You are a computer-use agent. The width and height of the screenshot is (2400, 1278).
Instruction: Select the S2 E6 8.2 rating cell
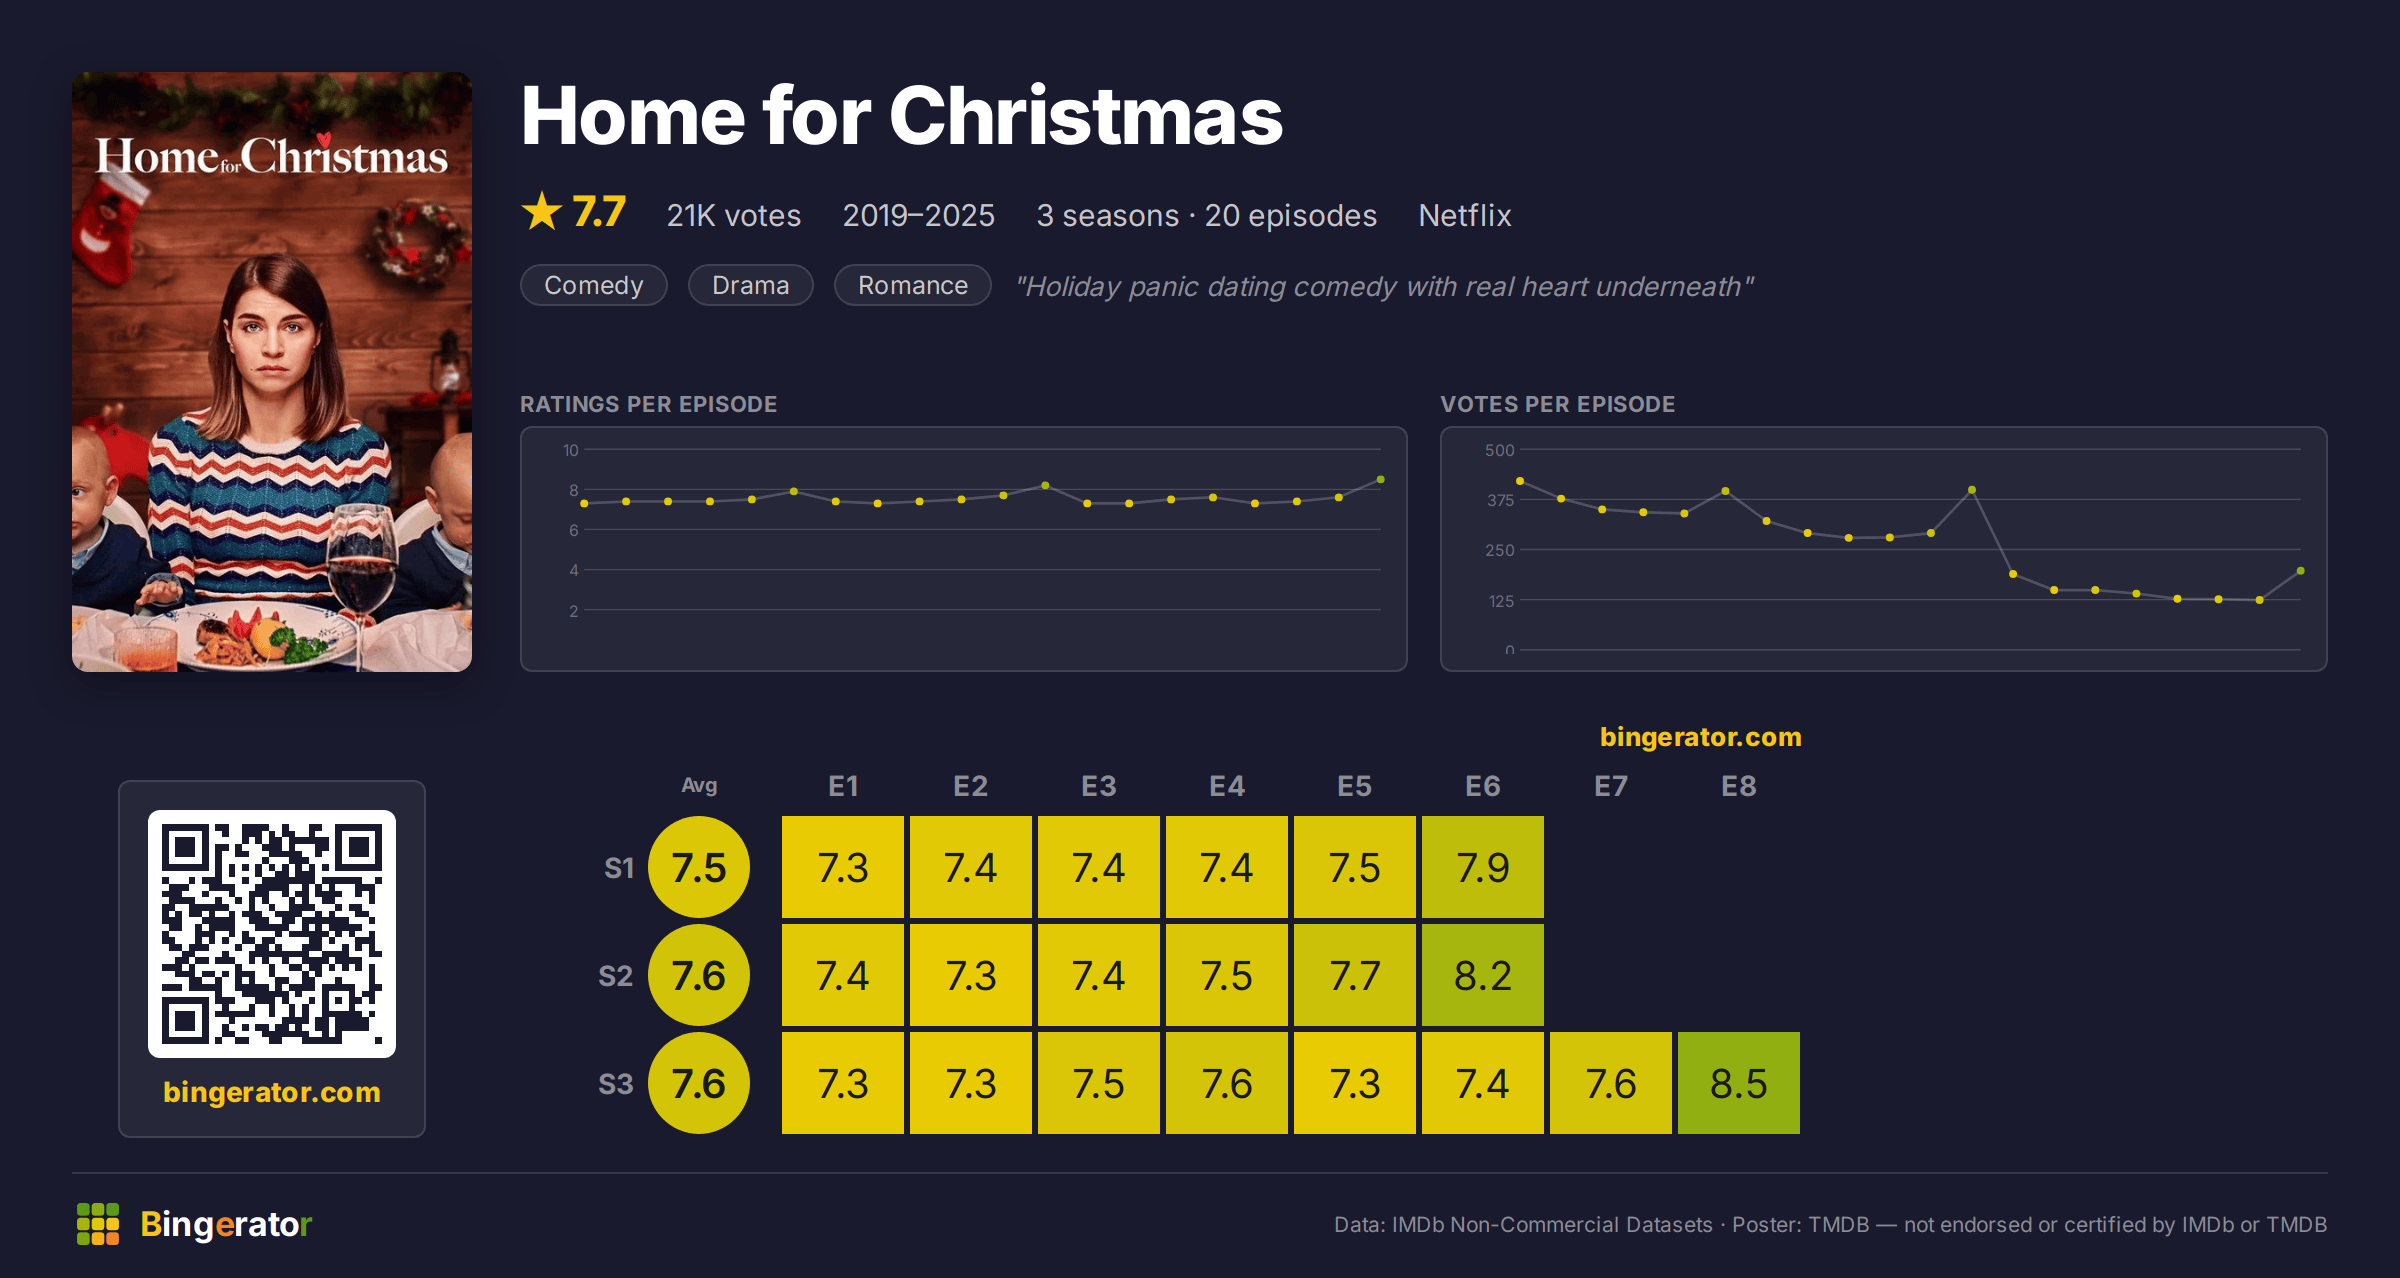pos(1483,975)
